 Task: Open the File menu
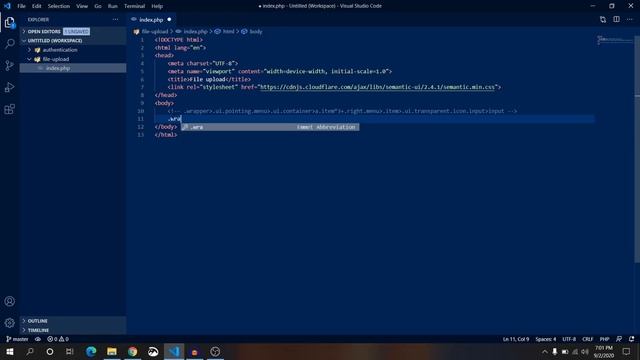coord(21,6)
